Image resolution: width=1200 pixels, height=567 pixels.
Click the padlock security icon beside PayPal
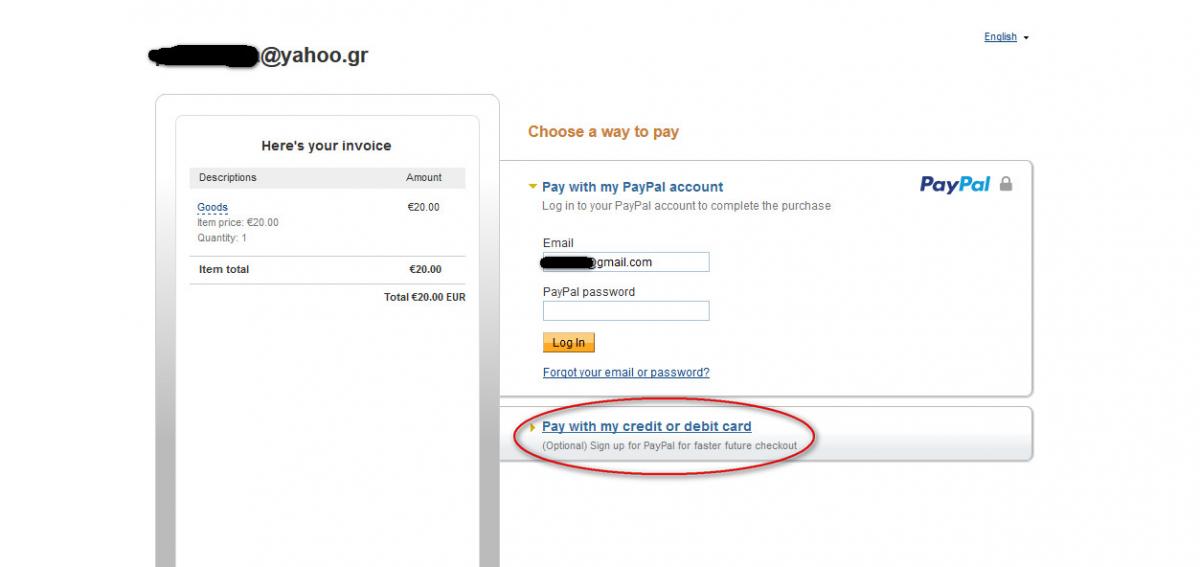point(1006,184)
